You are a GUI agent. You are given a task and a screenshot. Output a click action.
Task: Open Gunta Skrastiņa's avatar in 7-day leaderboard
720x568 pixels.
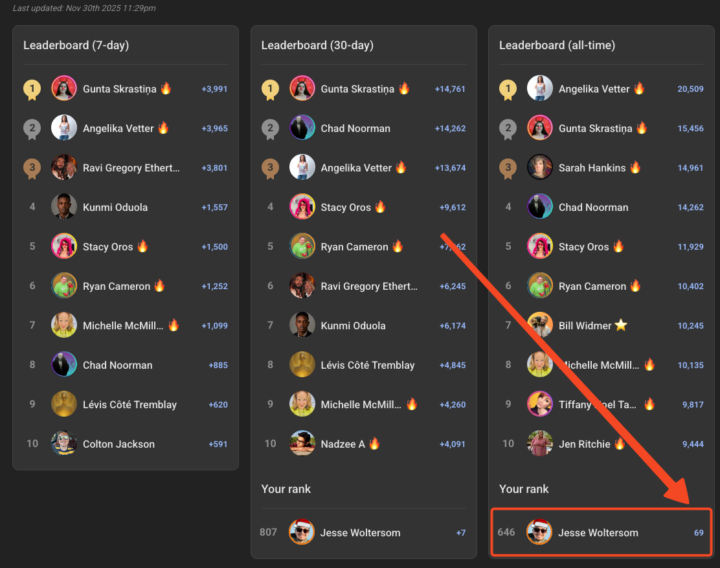64,88
